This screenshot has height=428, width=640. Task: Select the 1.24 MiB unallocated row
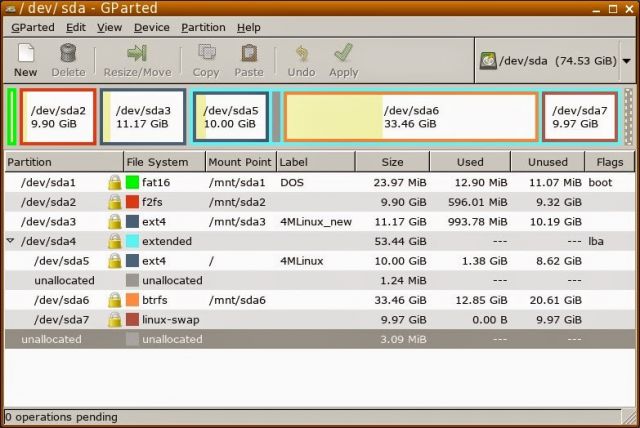coord(320,280)
